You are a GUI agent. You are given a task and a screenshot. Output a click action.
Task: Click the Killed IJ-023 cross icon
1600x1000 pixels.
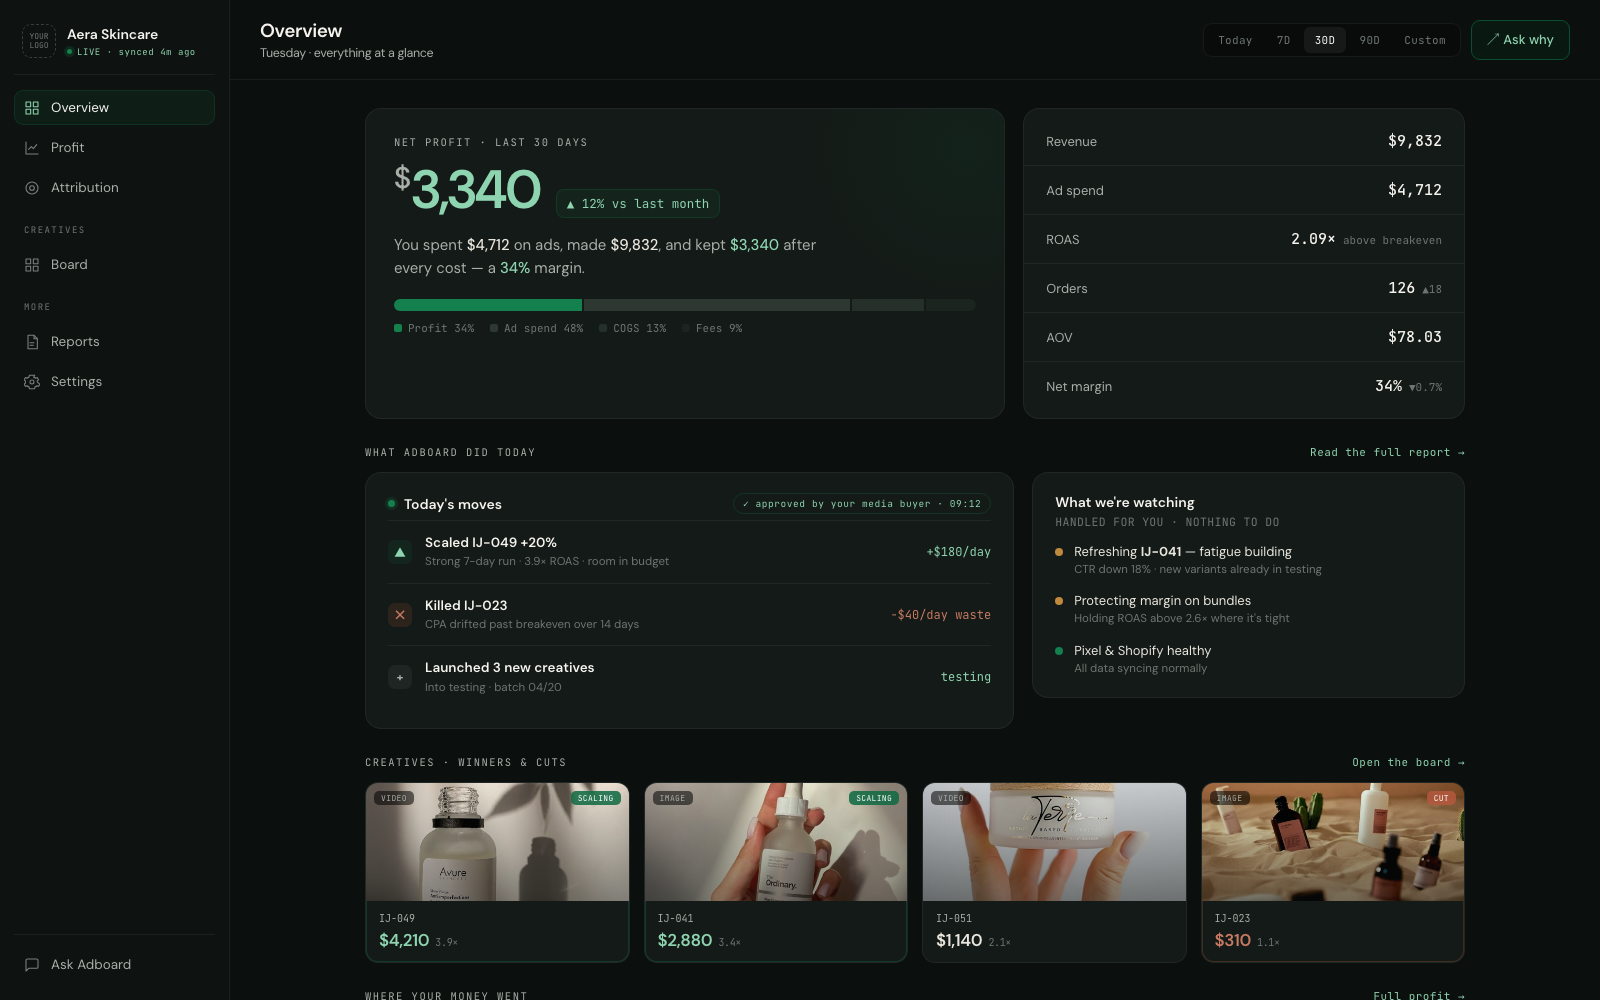[x=400, y=615]
